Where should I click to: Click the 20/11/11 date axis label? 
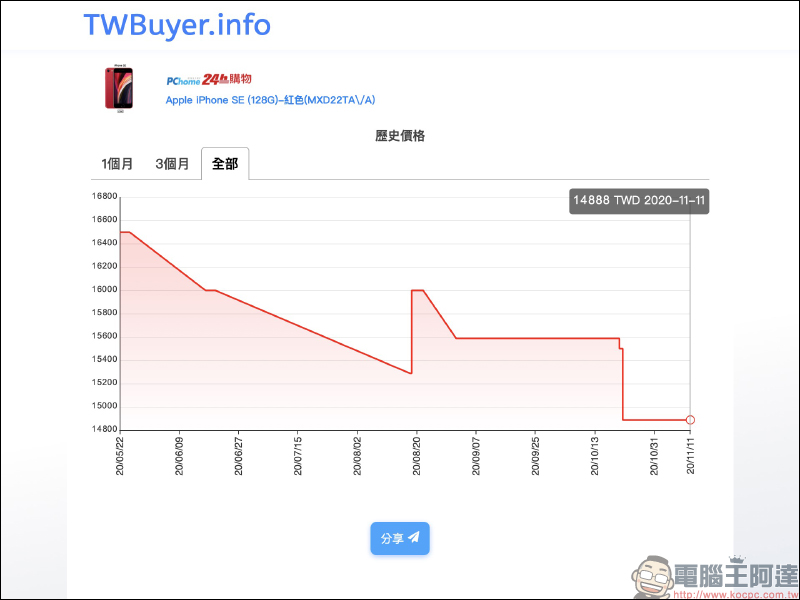tap(690, 455)
